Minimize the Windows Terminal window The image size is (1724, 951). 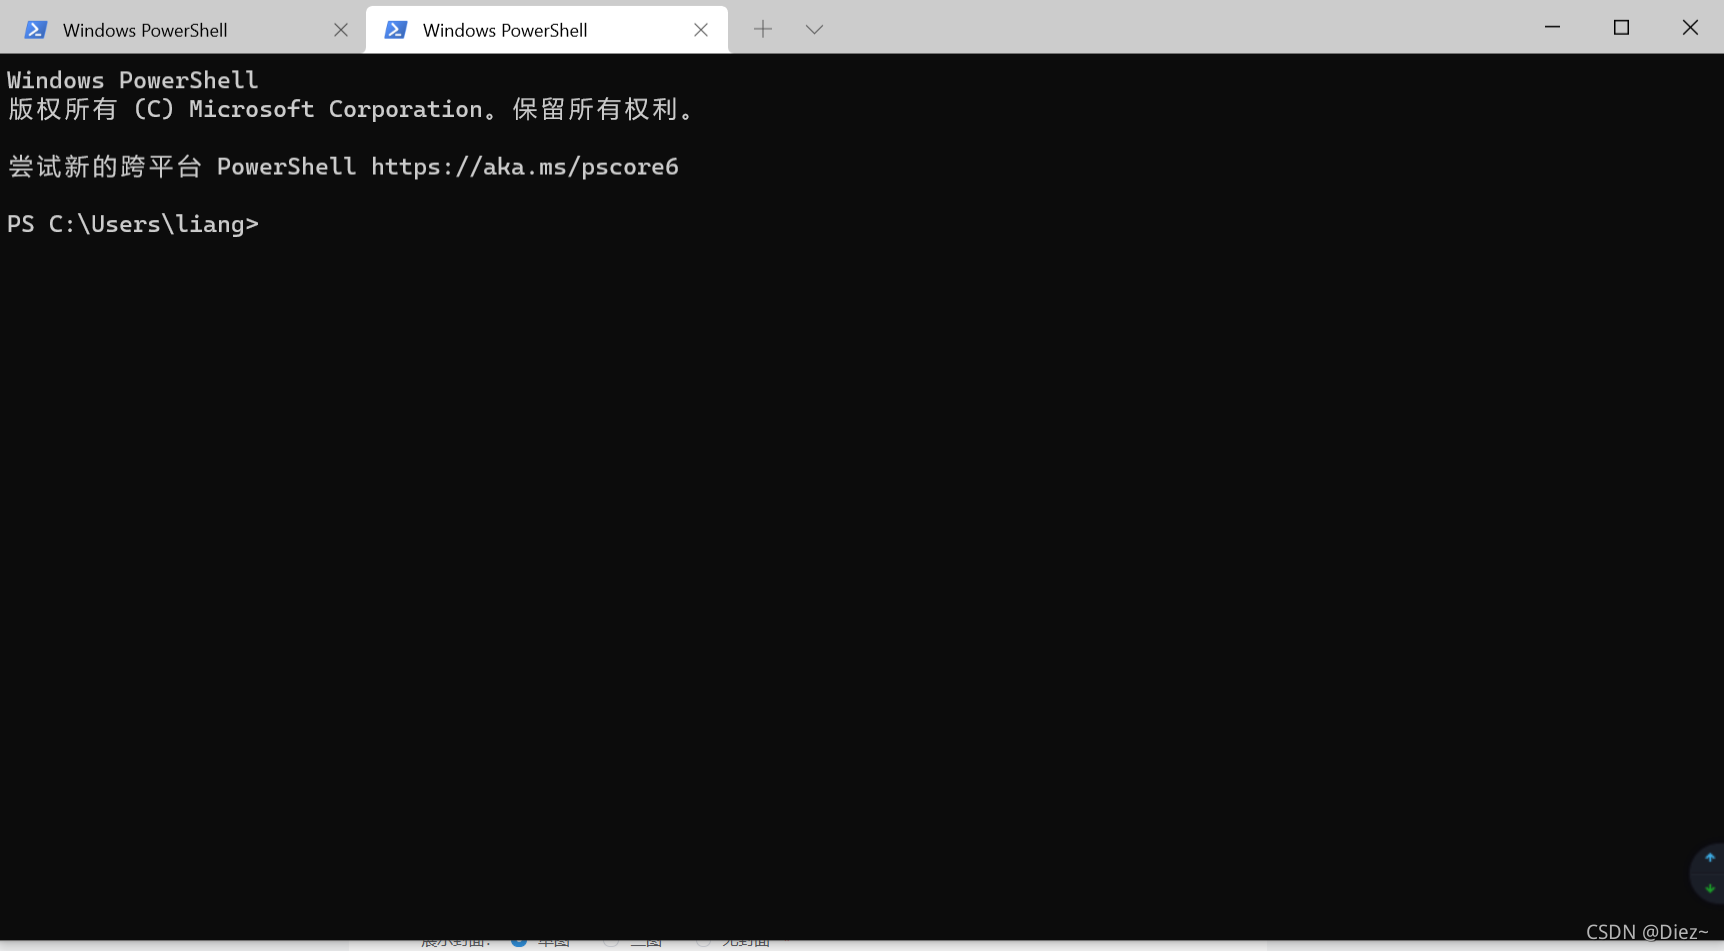click(x=1552, y=27)
